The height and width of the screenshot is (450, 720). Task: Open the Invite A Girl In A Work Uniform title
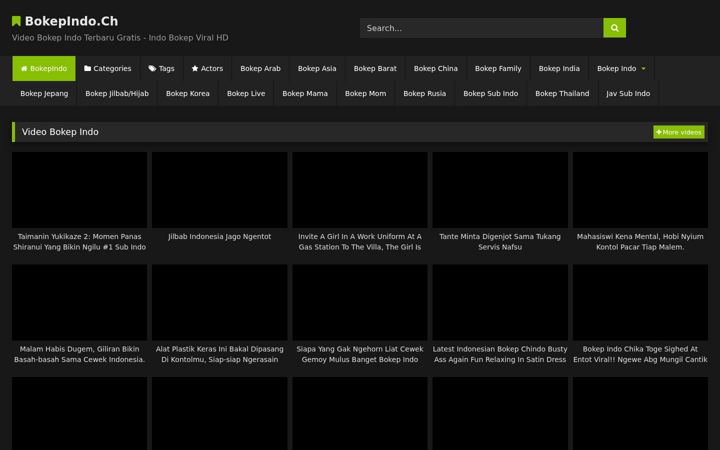click(360, 242)
